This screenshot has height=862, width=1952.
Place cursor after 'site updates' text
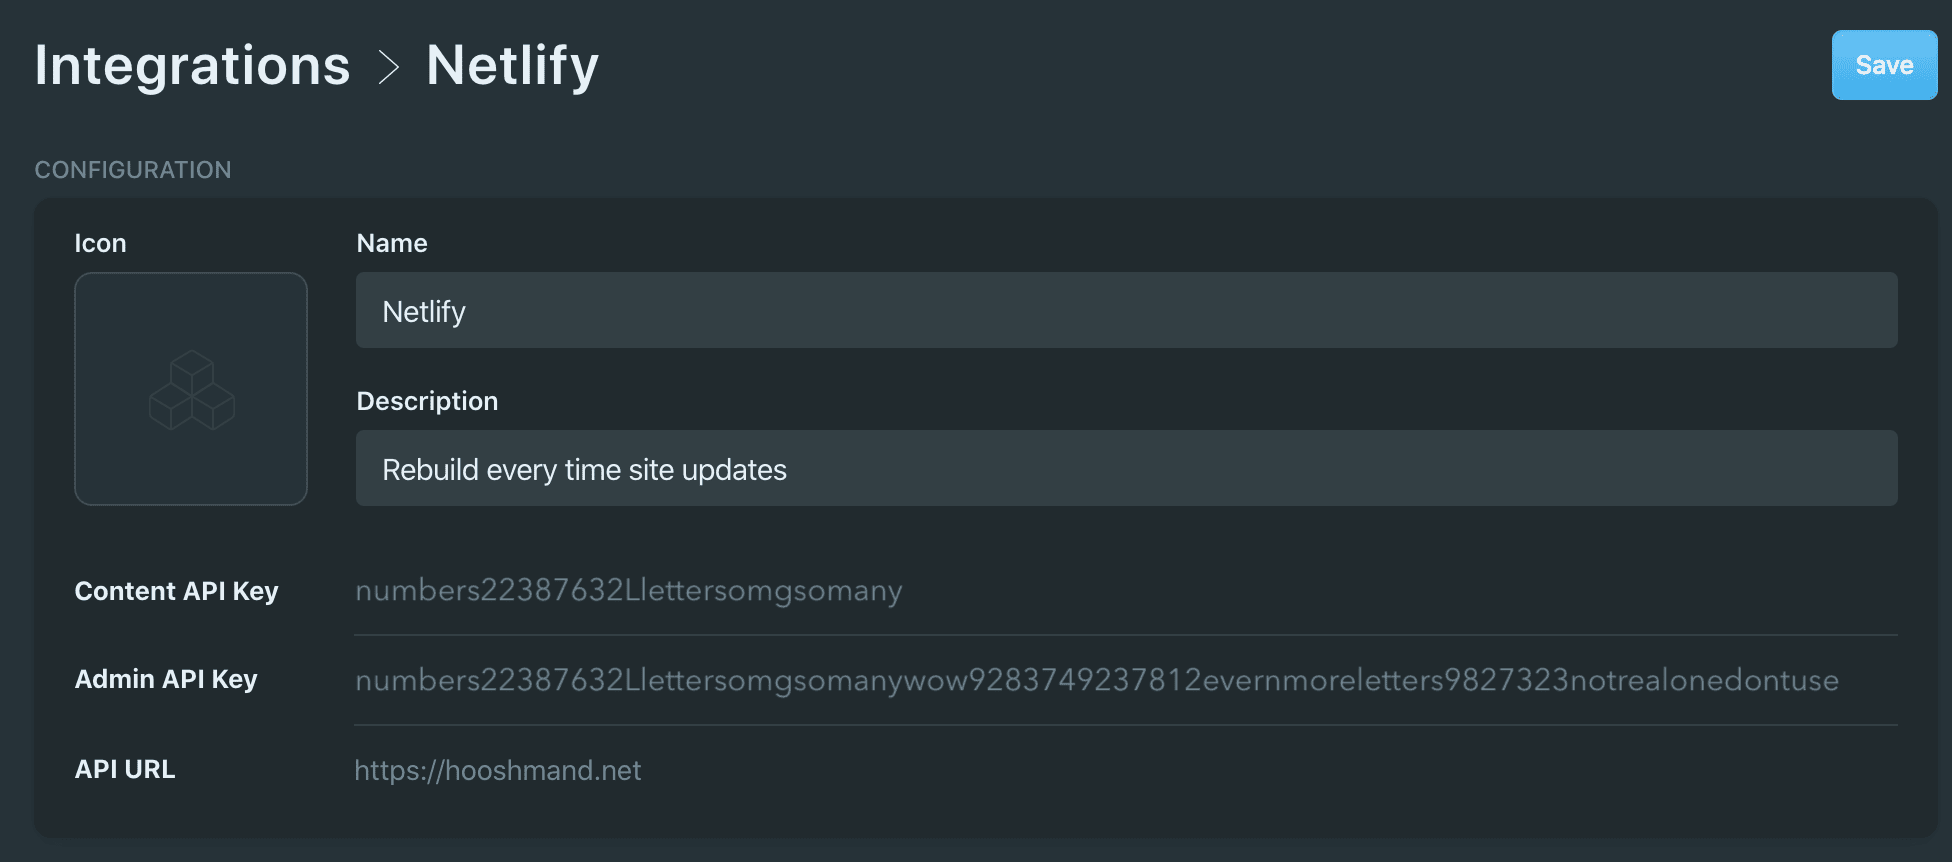pos(789,469)
